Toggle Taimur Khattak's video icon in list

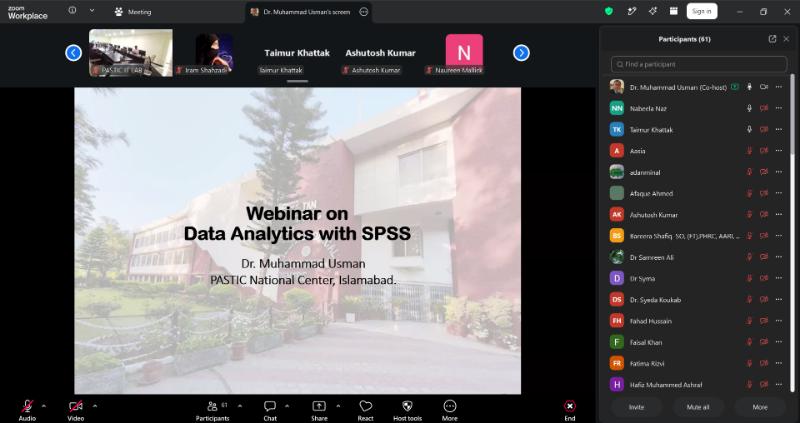point(764,130)
